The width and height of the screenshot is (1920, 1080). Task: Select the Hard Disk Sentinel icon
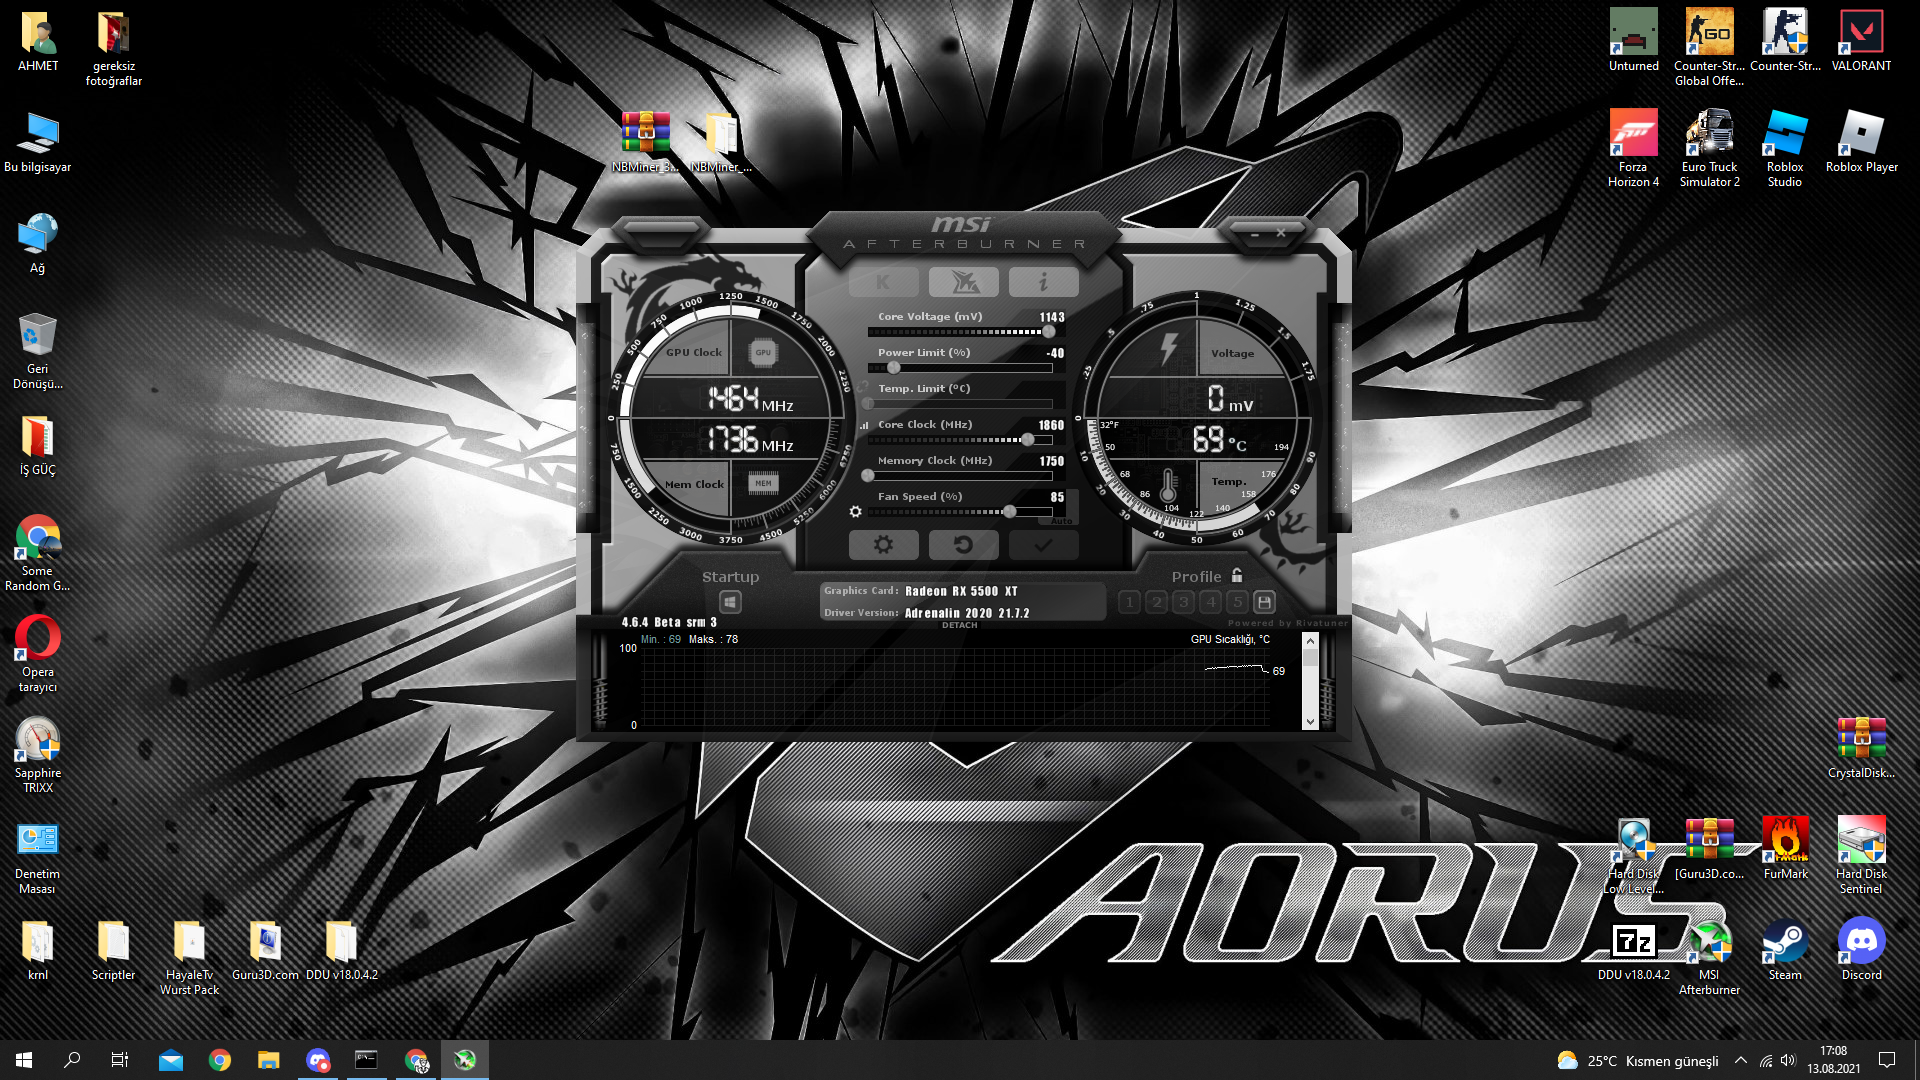[x=1861, y=855]
